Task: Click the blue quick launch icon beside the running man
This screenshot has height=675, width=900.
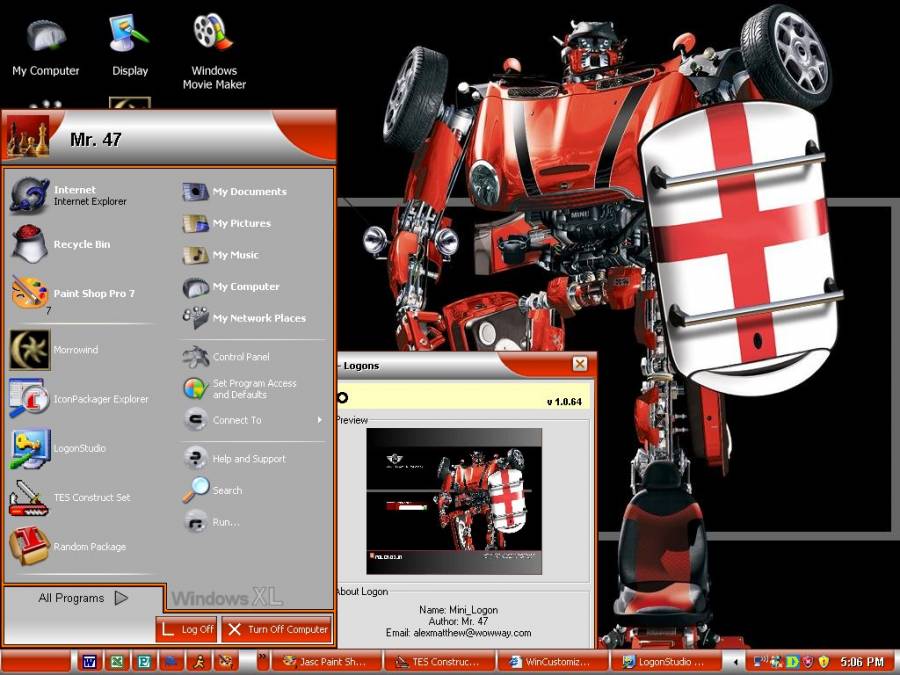Action: [172, 662]
